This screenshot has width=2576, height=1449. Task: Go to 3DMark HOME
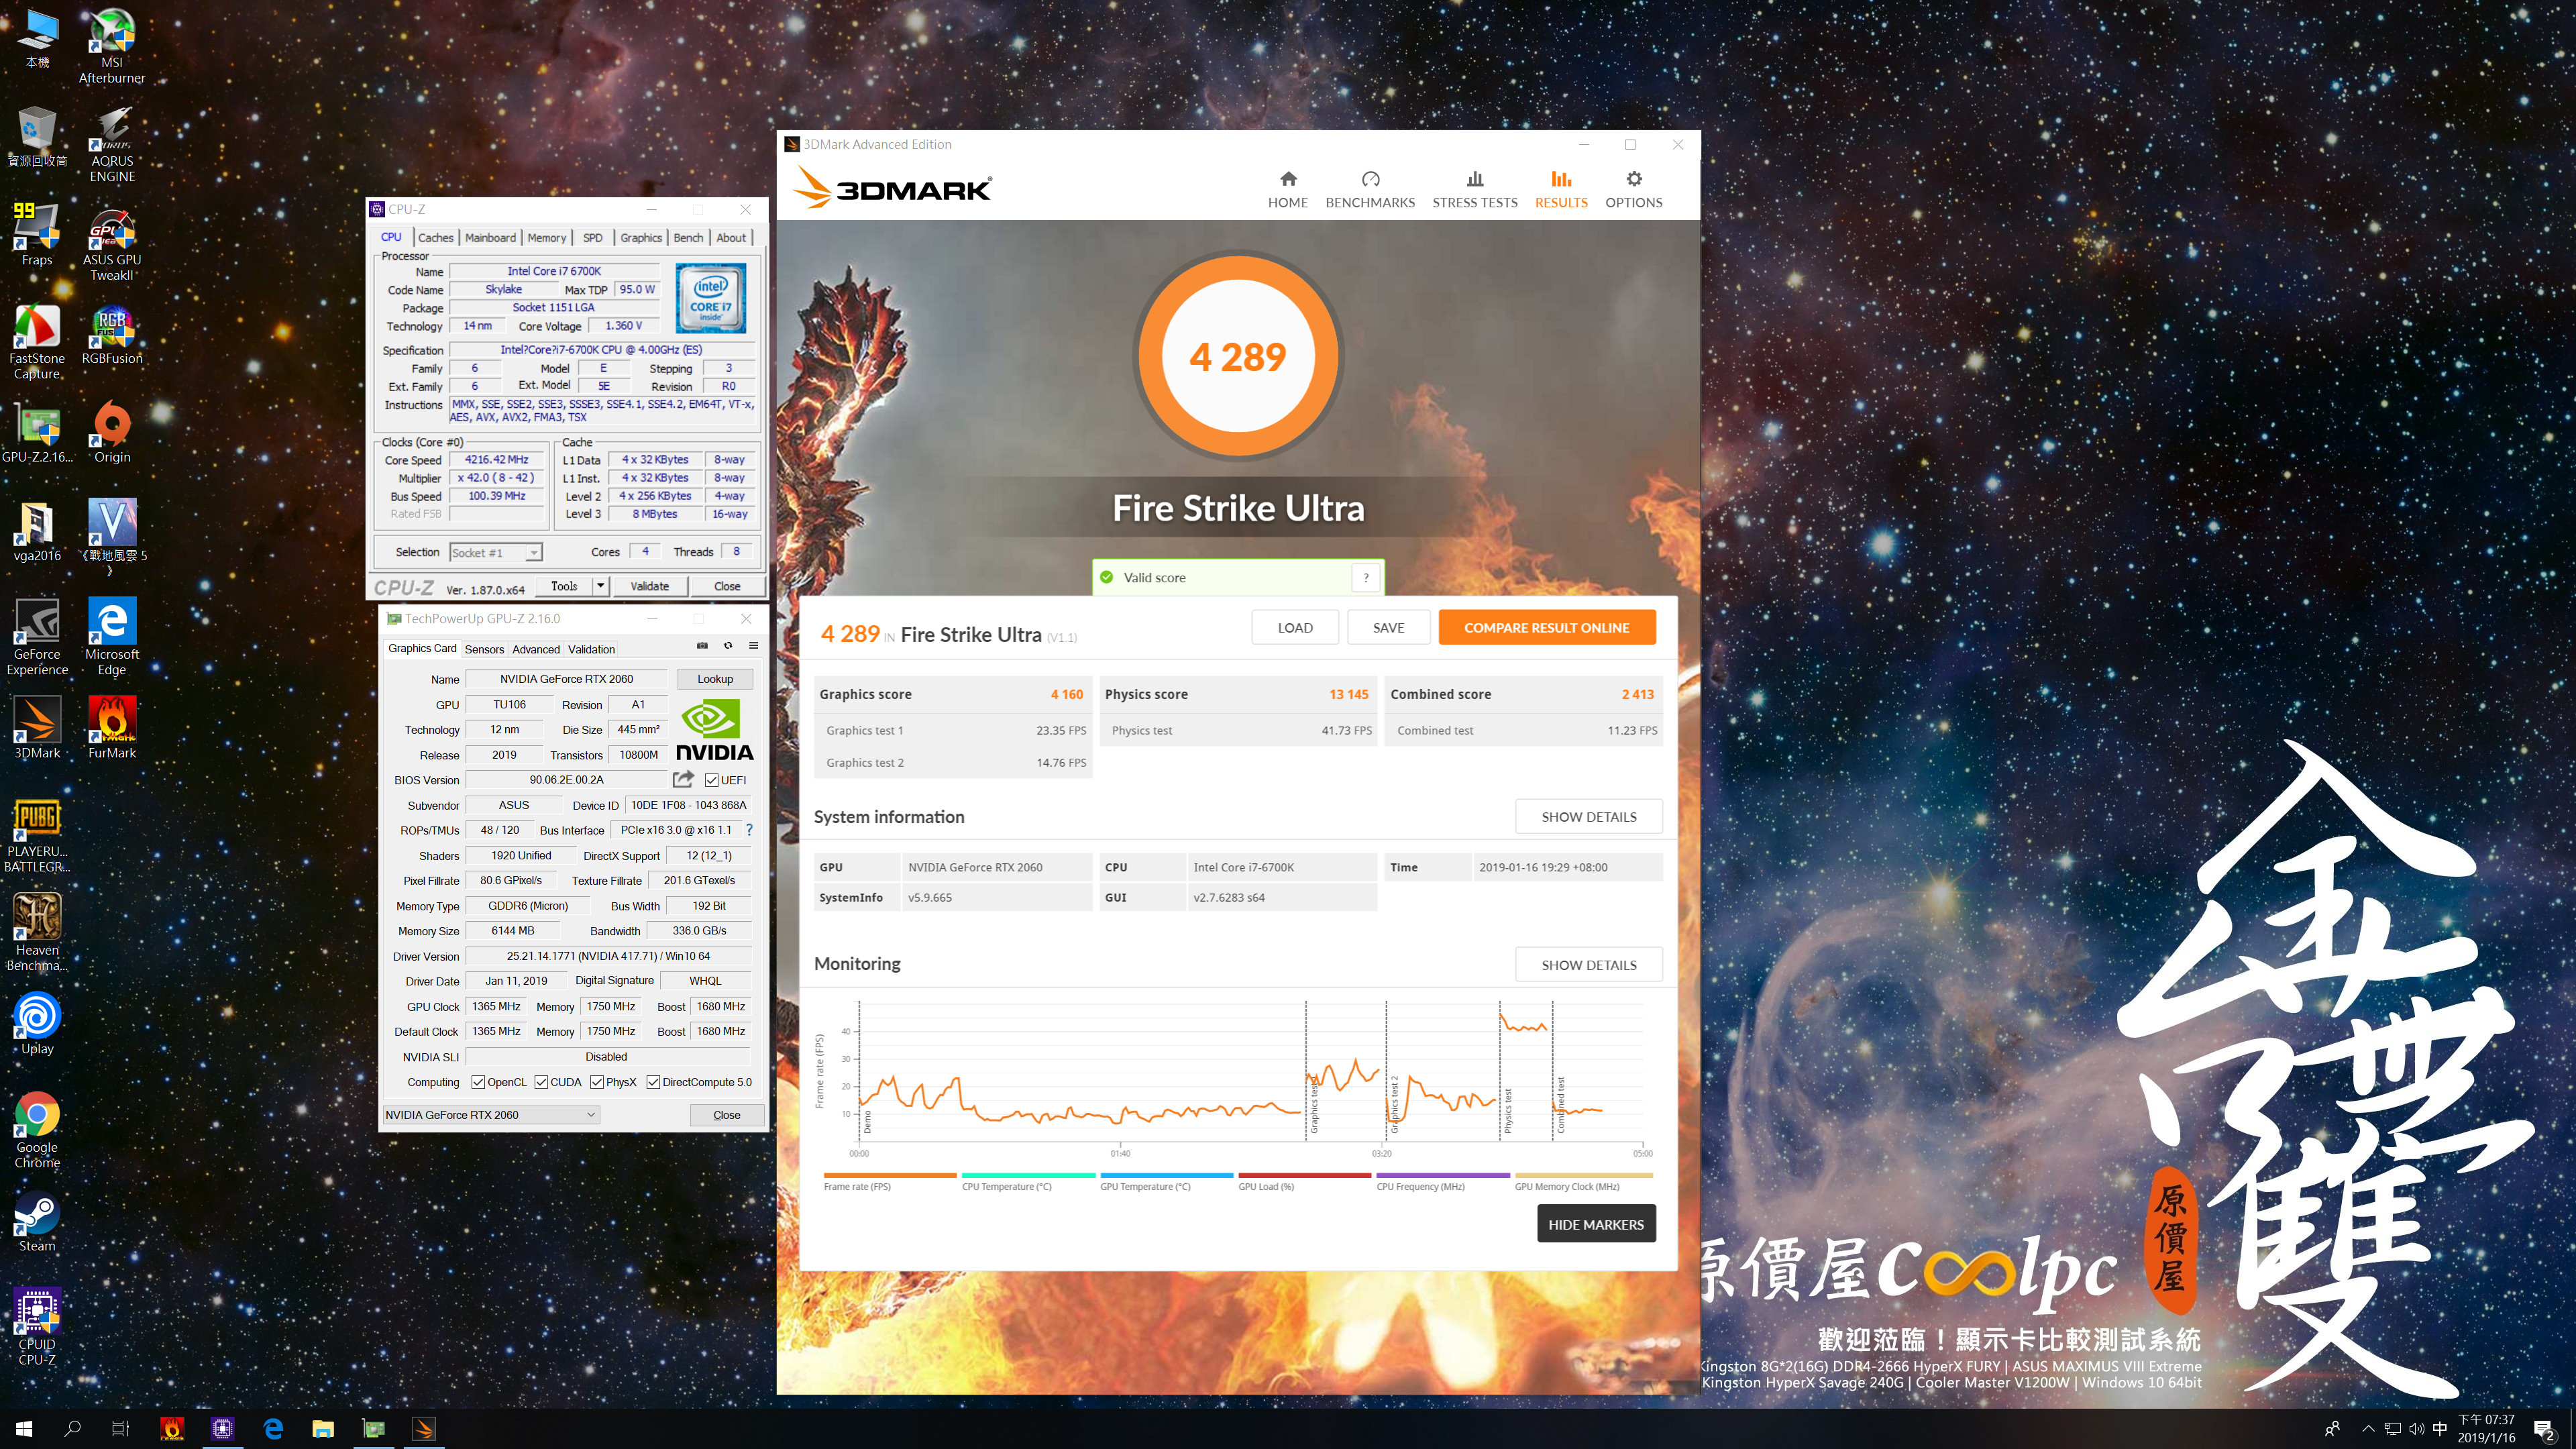[x=1287, y=189]
